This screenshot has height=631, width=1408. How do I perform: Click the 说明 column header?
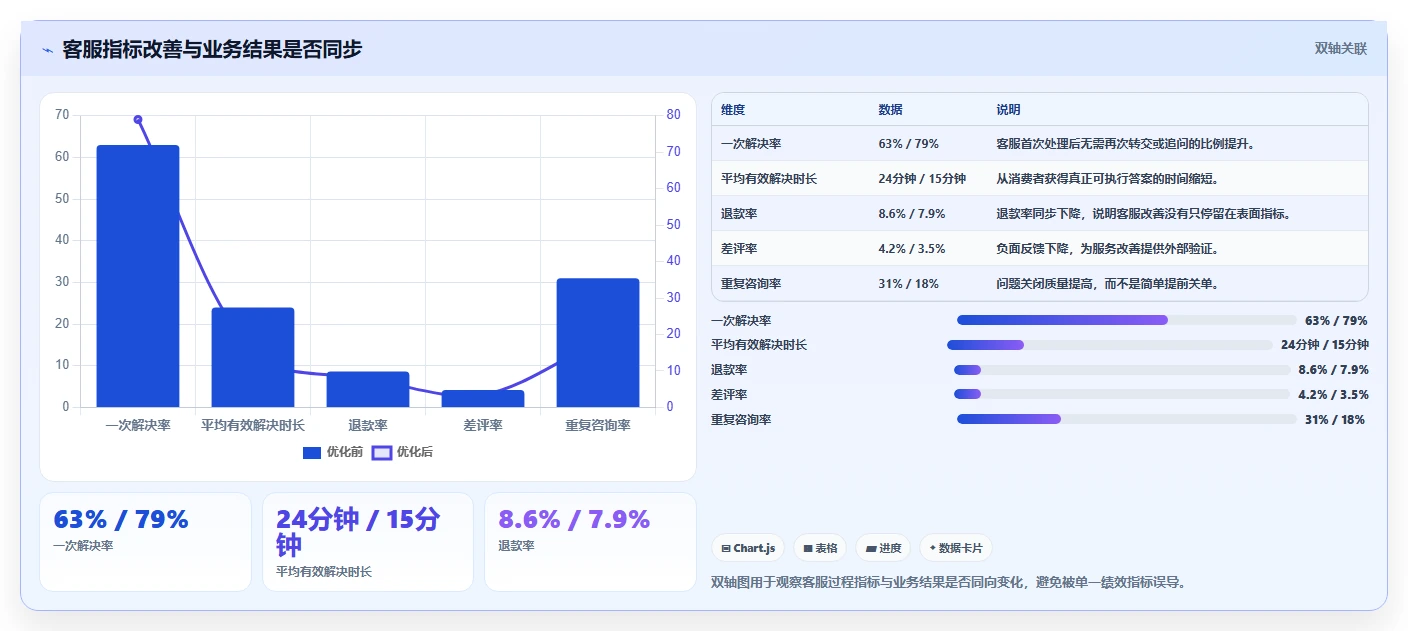[x=1008, y=110]
